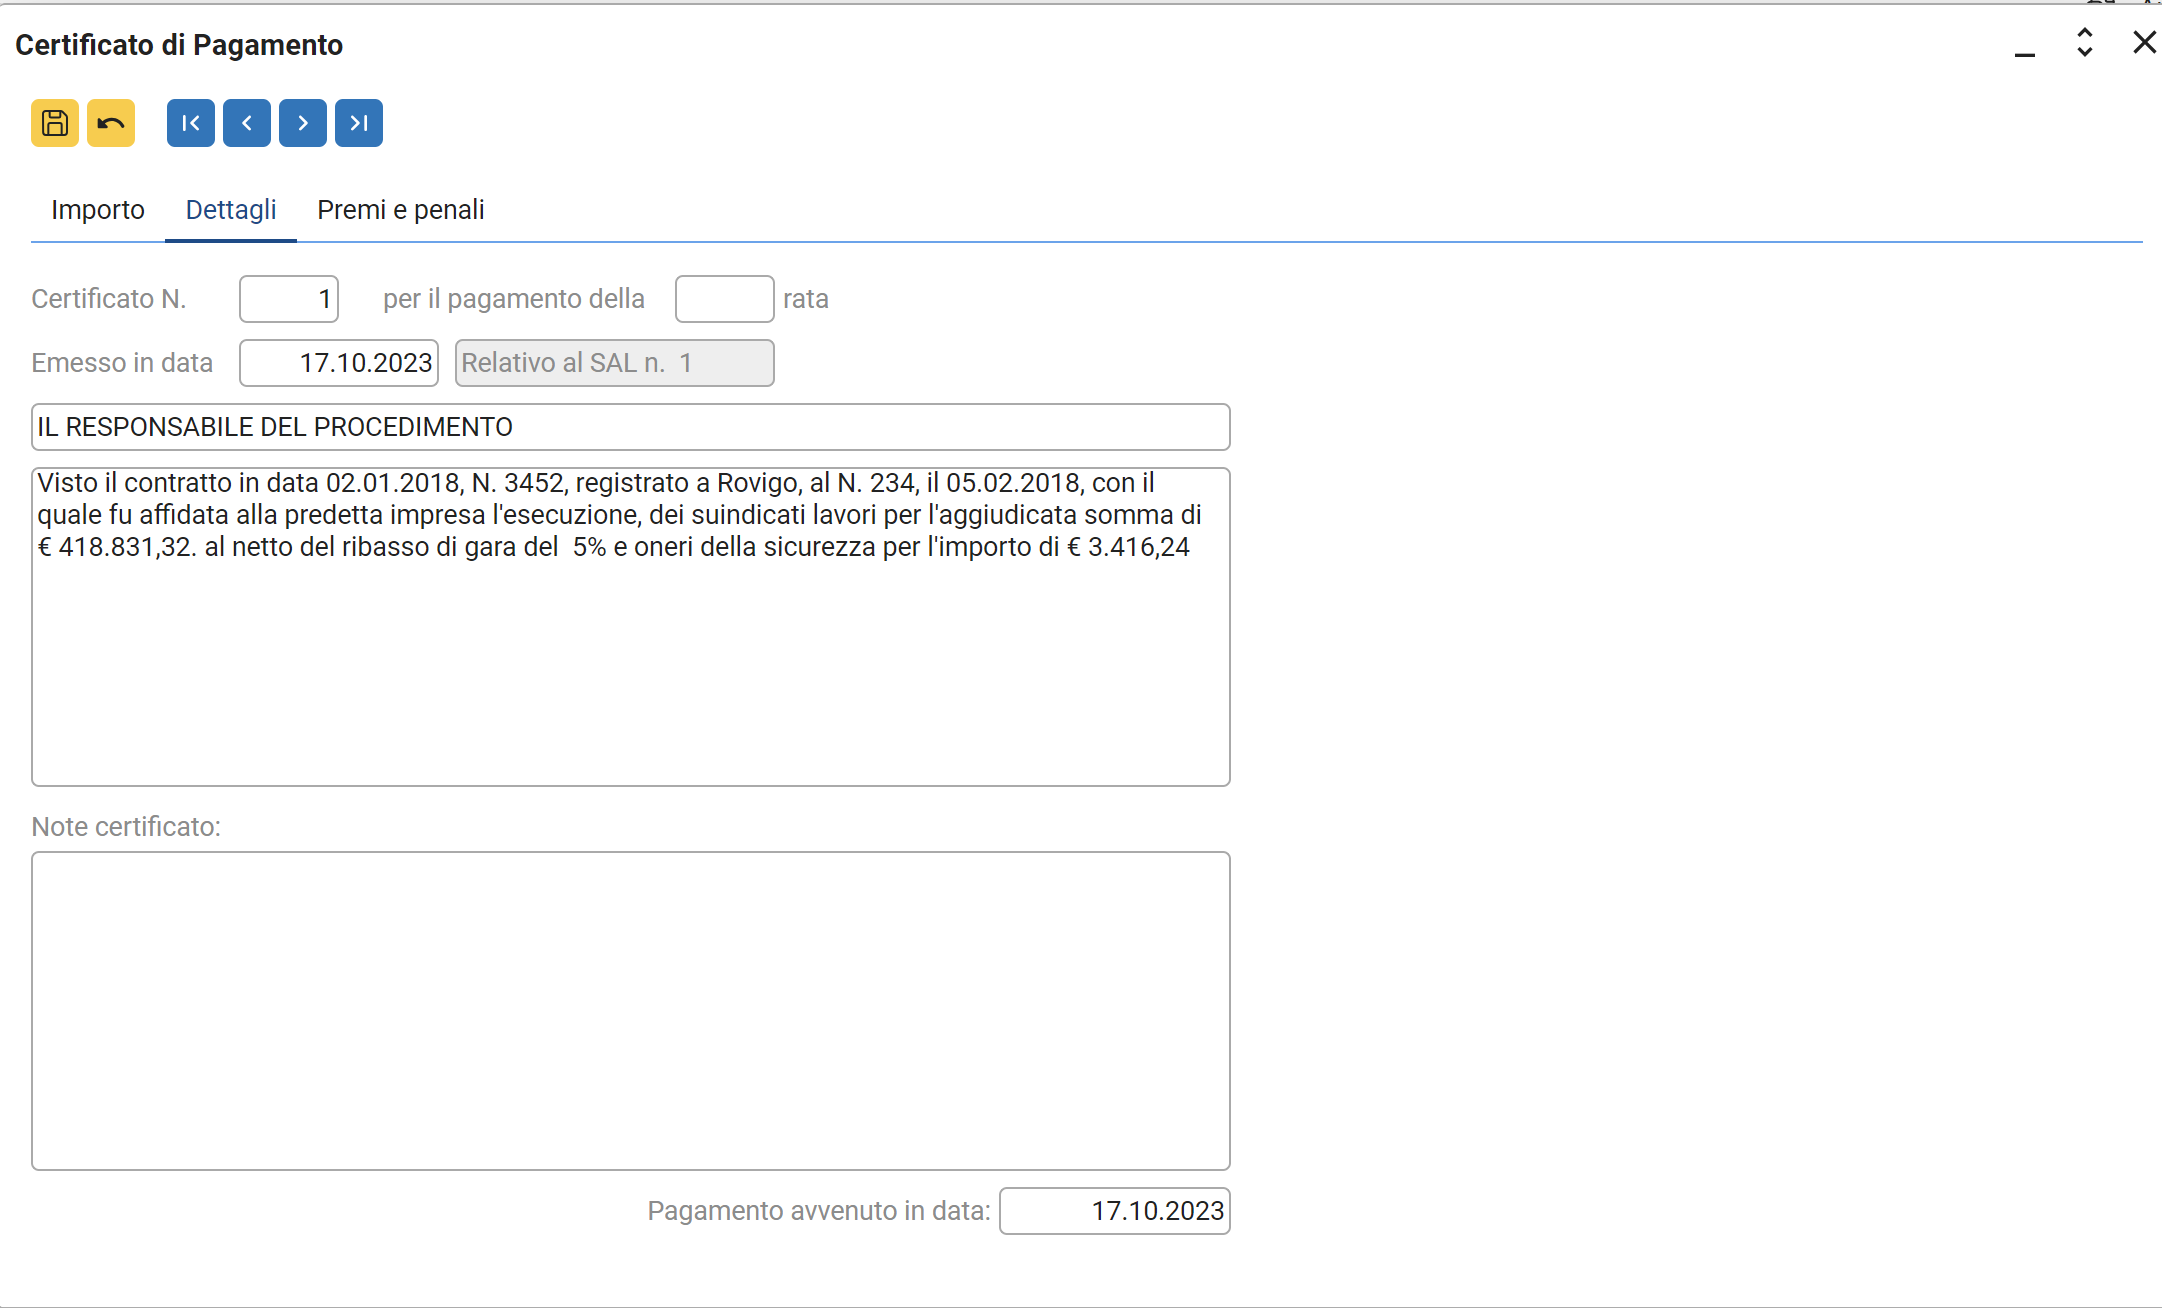The height and width of the screenshot is (1308, 2162).
Task: Click the rata number input field
Action: pos(724,299)
